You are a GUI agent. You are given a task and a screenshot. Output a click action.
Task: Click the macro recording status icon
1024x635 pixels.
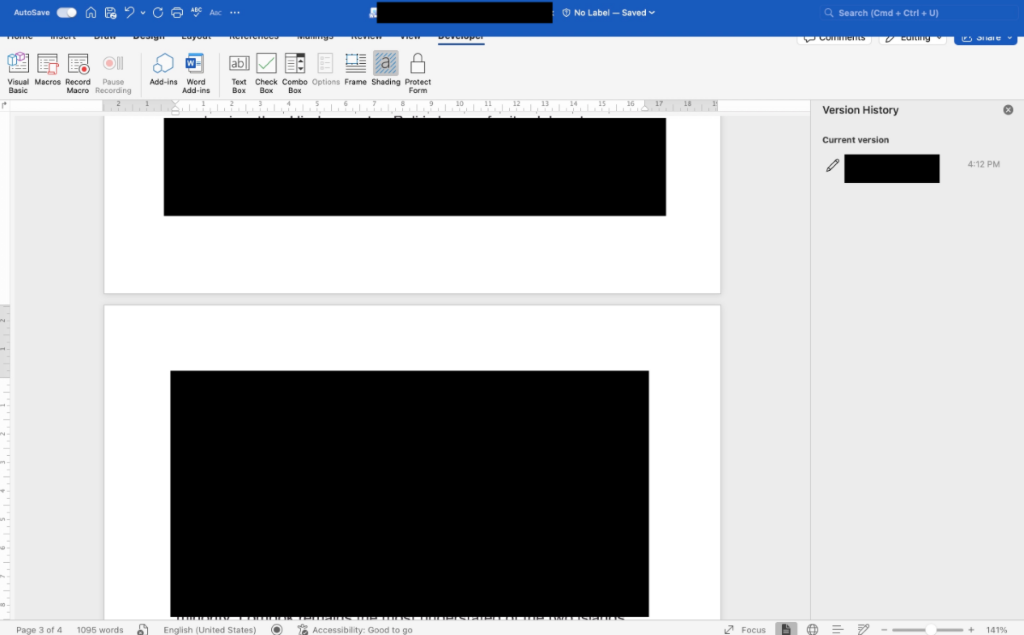click(x=277, y=630)
